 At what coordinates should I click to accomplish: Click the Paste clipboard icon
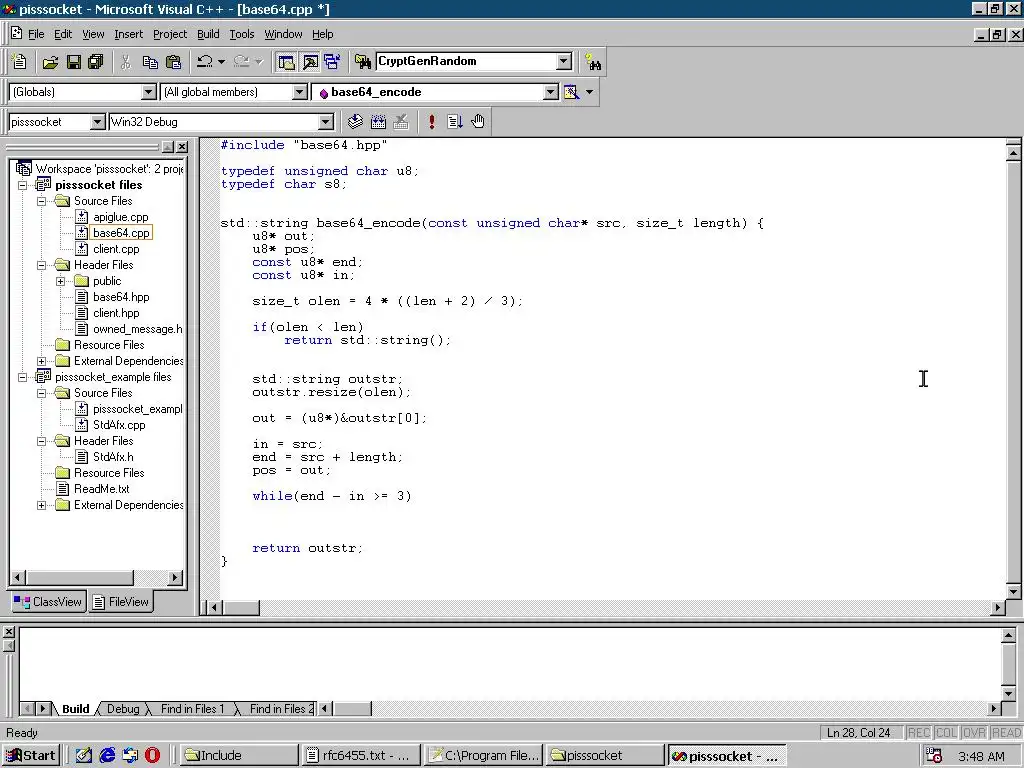coord(174,62)
